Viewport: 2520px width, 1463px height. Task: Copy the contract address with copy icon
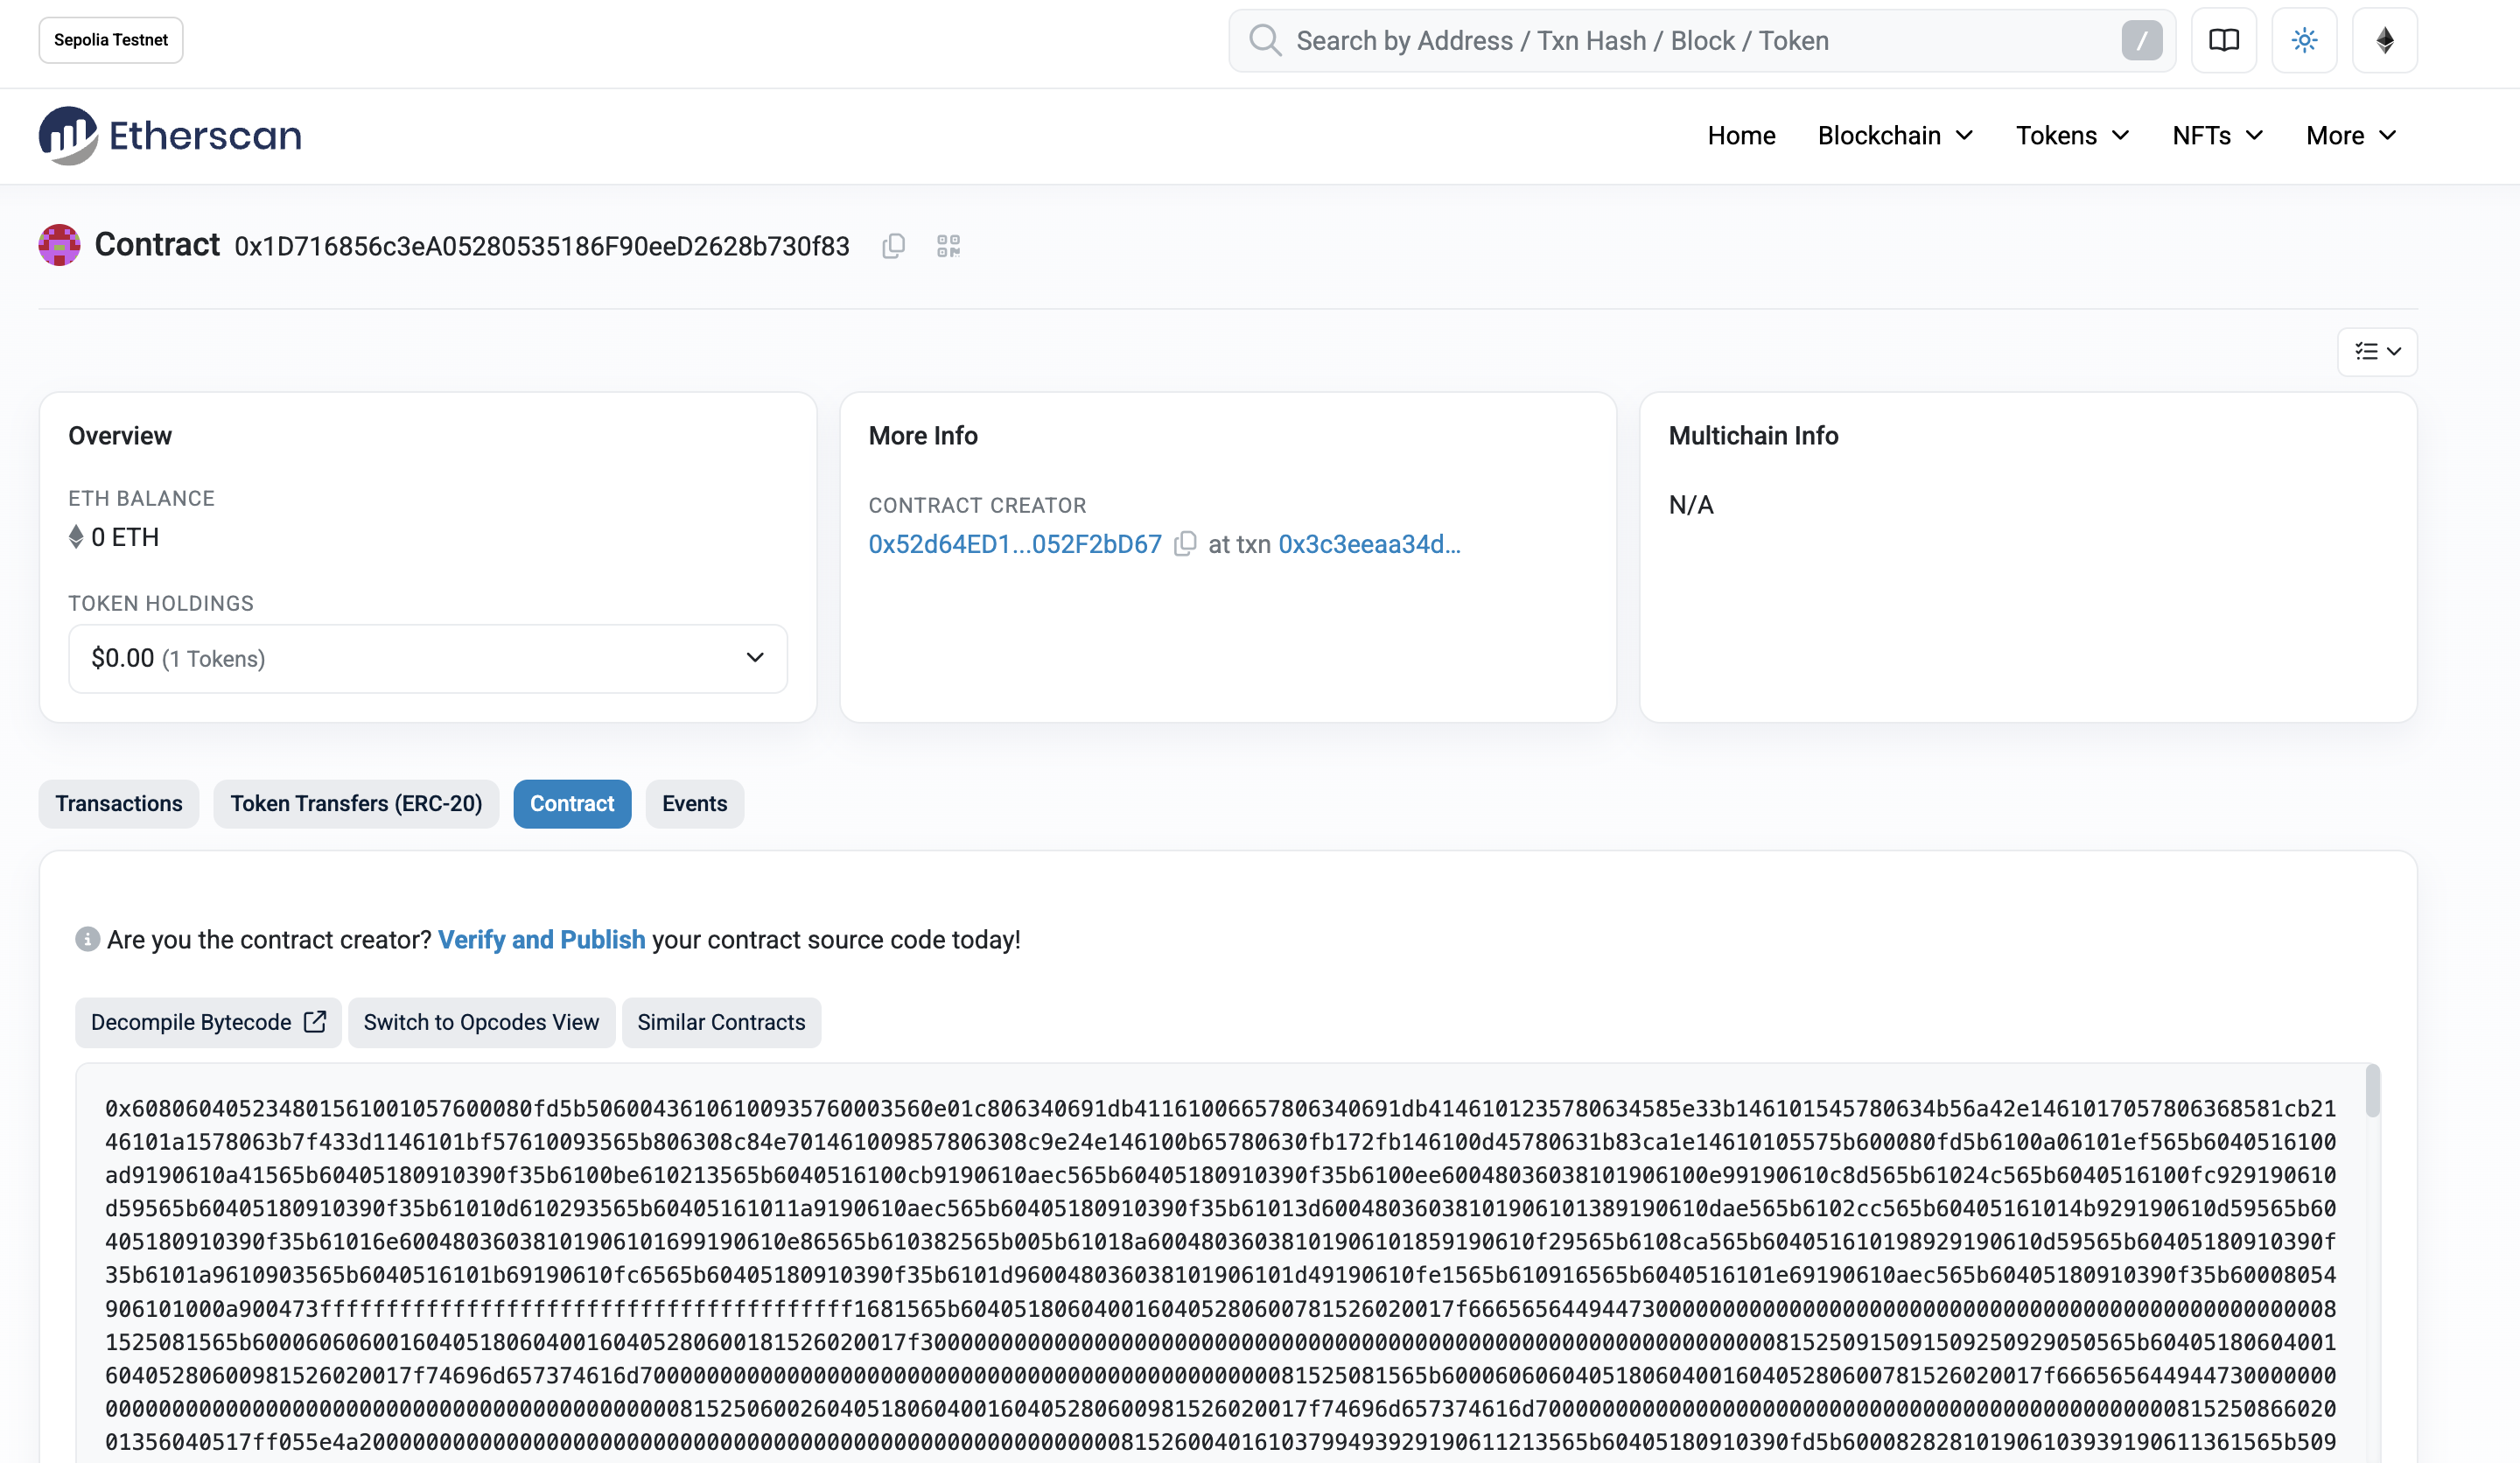pos(893,246)
